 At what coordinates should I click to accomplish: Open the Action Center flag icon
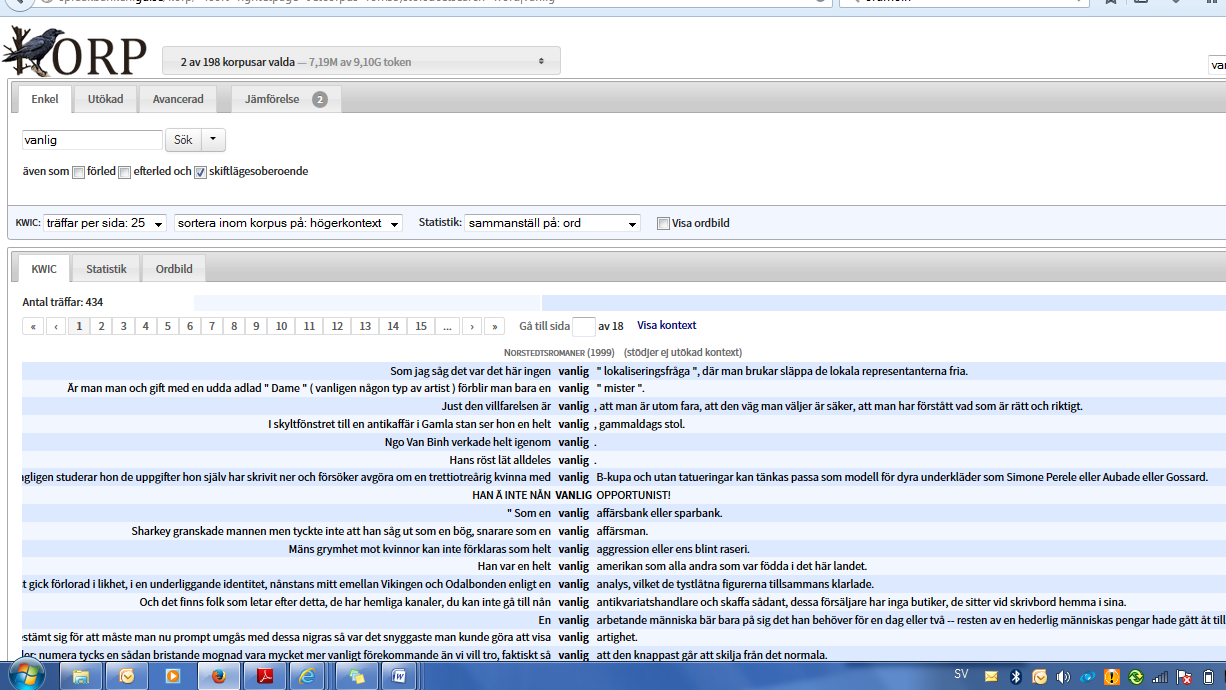click(1183, 677)
